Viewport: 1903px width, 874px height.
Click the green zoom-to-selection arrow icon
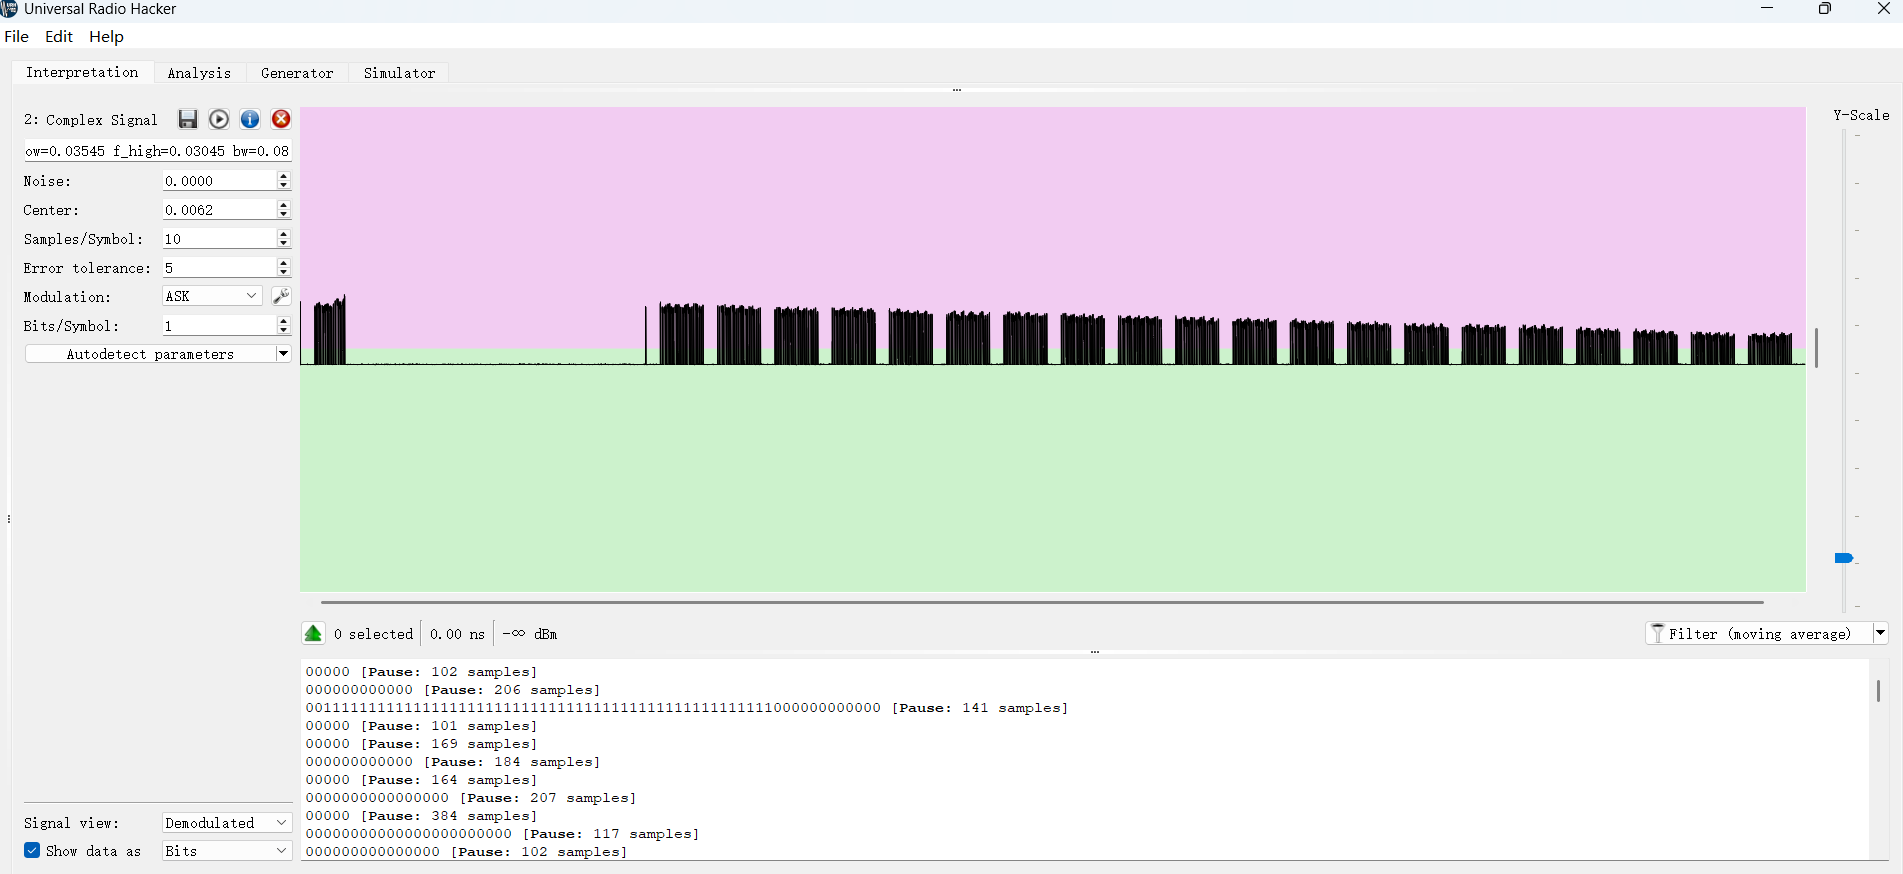coord(313,634)
